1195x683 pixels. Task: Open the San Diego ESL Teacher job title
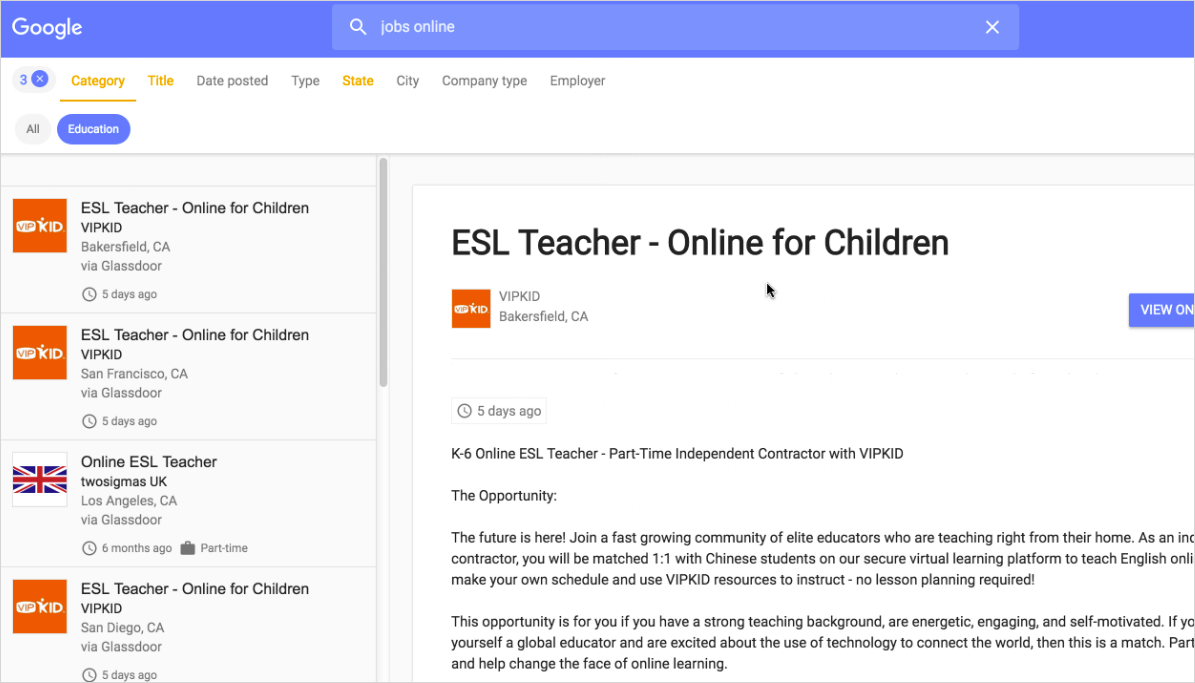click(195, 589)
